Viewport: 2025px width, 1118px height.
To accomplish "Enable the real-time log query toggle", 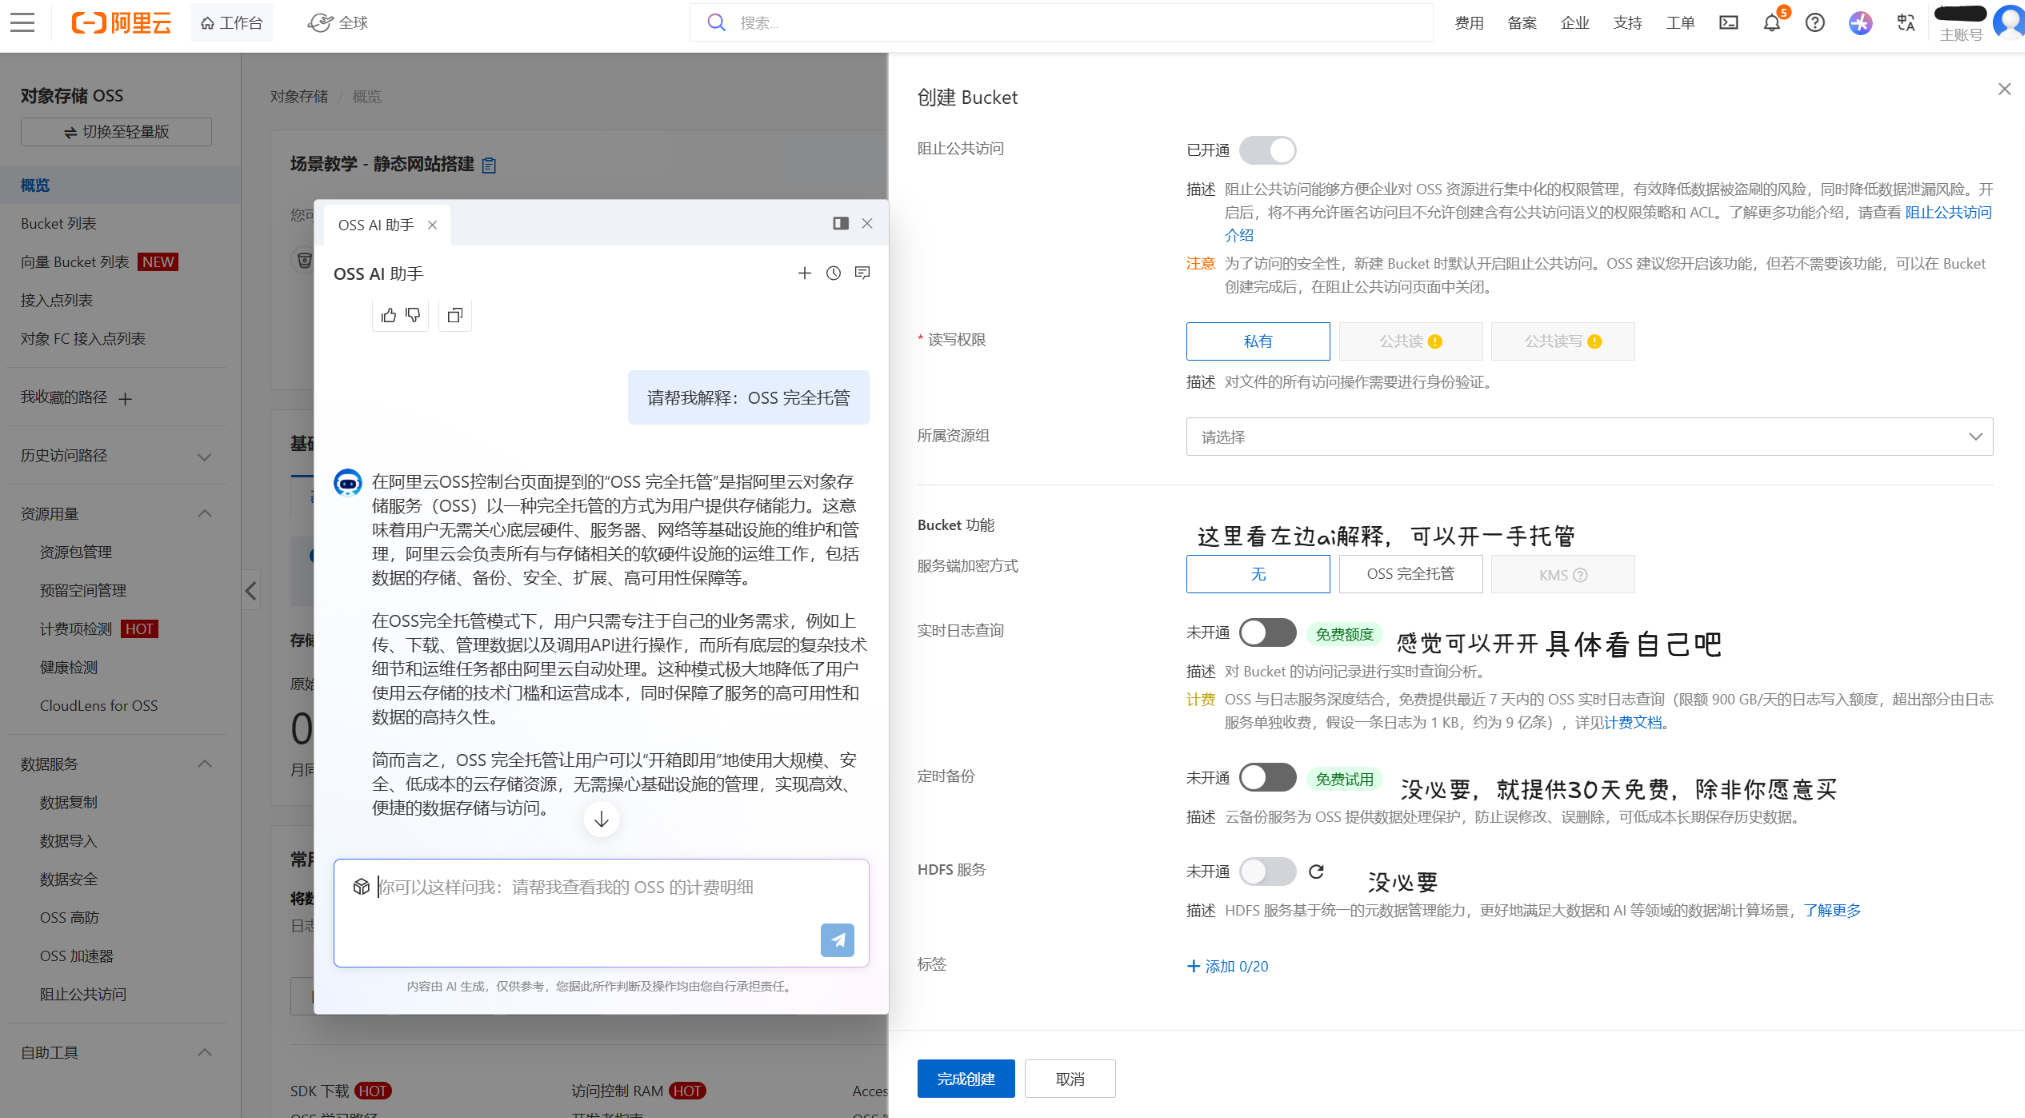I will coord(1267,633).
